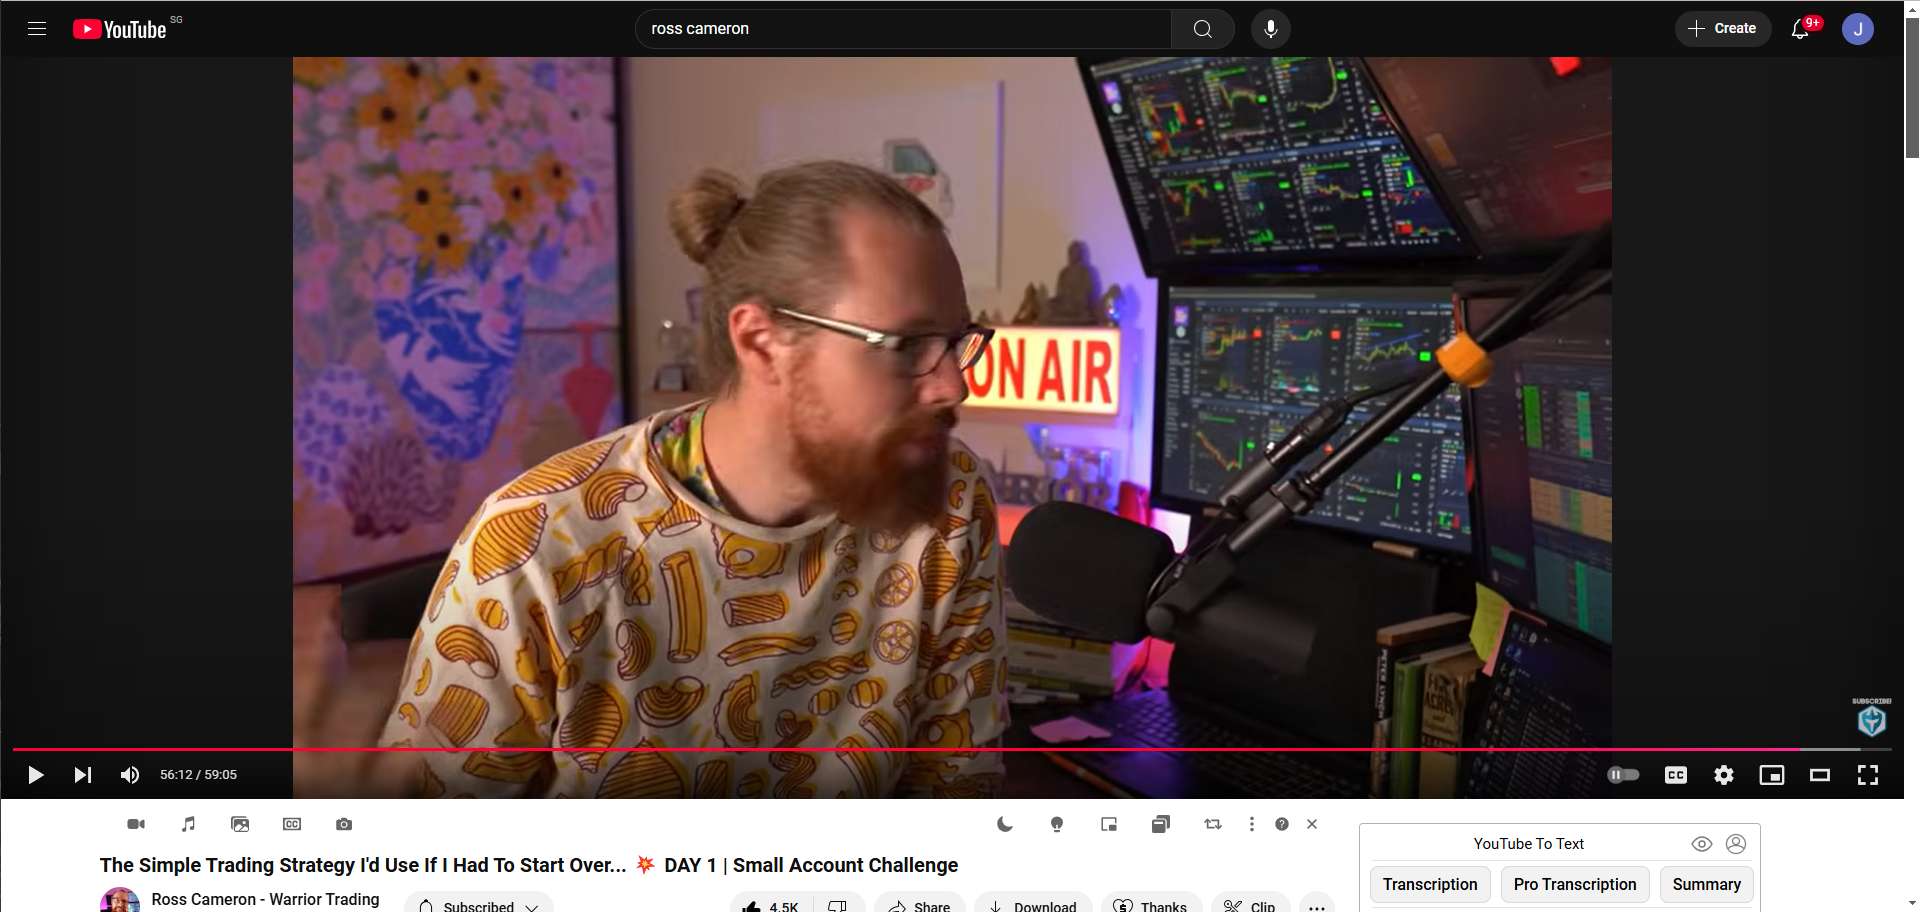Open the three-dot extension options menu

coord(1251,824)
